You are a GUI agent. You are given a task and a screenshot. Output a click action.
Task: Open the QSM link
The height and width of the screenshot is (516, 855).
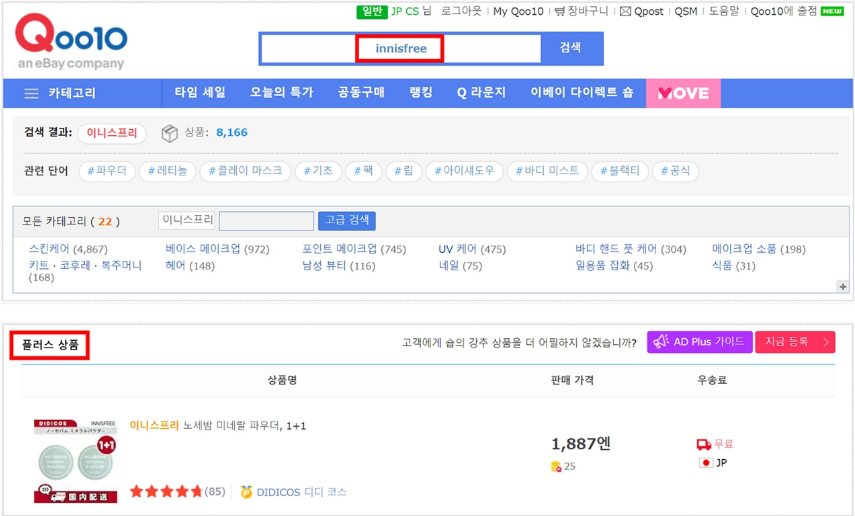(685, 11)
